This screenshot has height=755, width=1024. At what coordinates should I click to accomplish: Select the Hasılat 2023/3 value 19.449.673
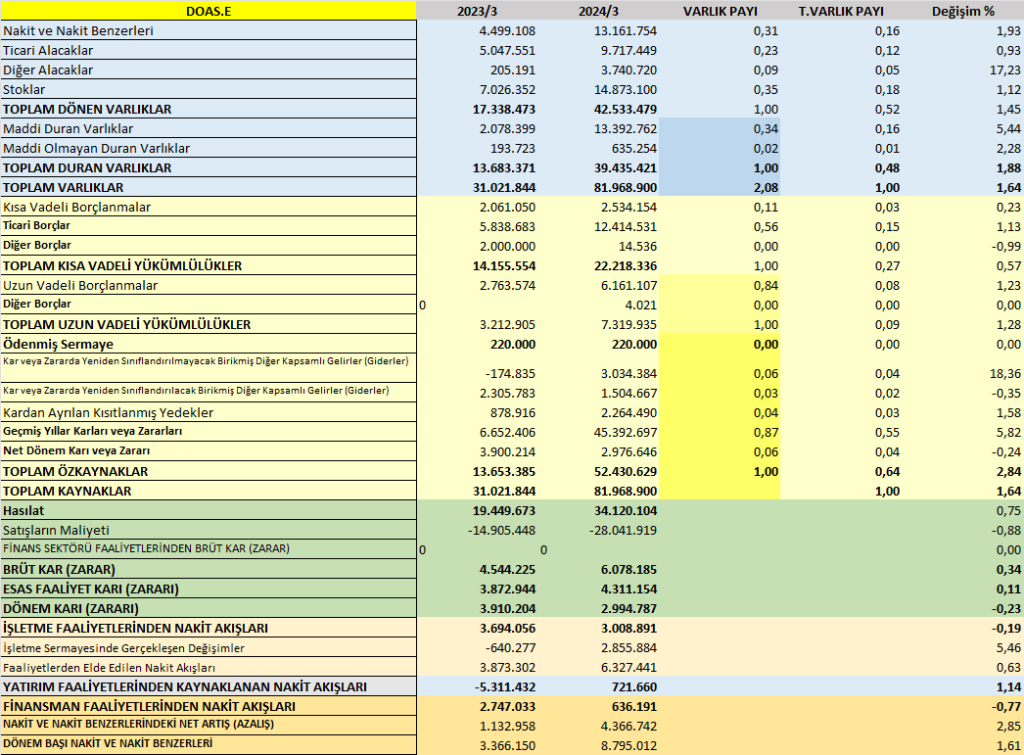click(504, 511)
